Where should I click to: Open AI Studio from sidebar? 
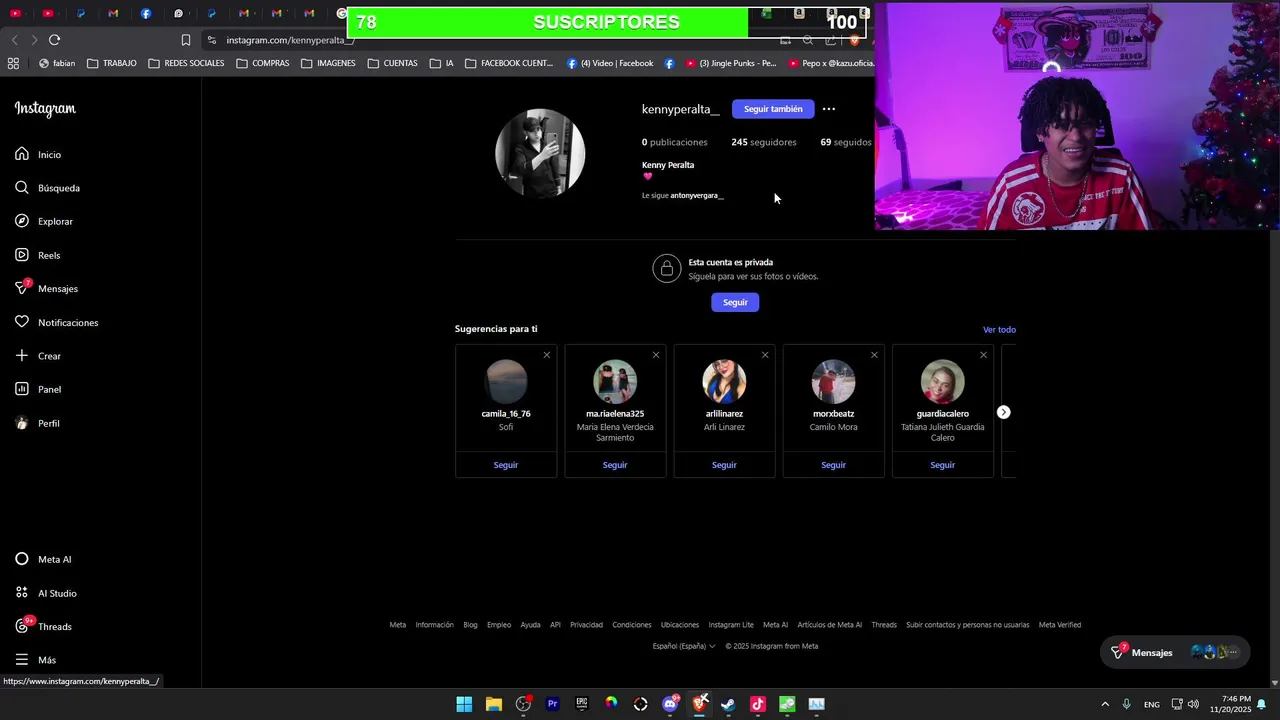(45, 593)
